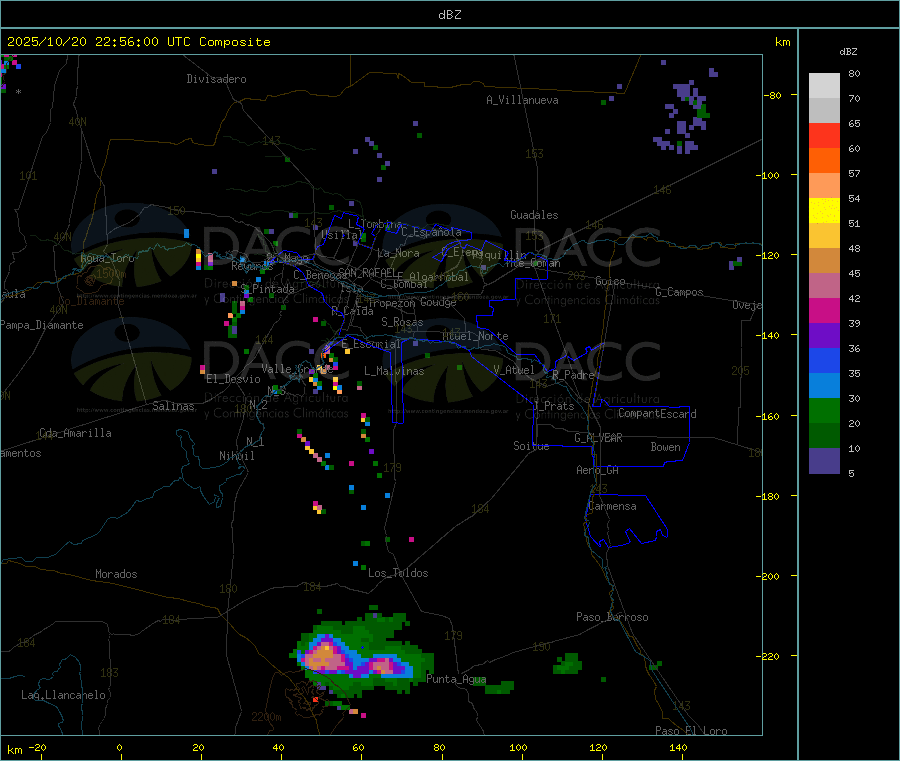Viewport: 900px width, 761px height.
Task: Click the A_Villanueva location label
Action: [522, 100]
